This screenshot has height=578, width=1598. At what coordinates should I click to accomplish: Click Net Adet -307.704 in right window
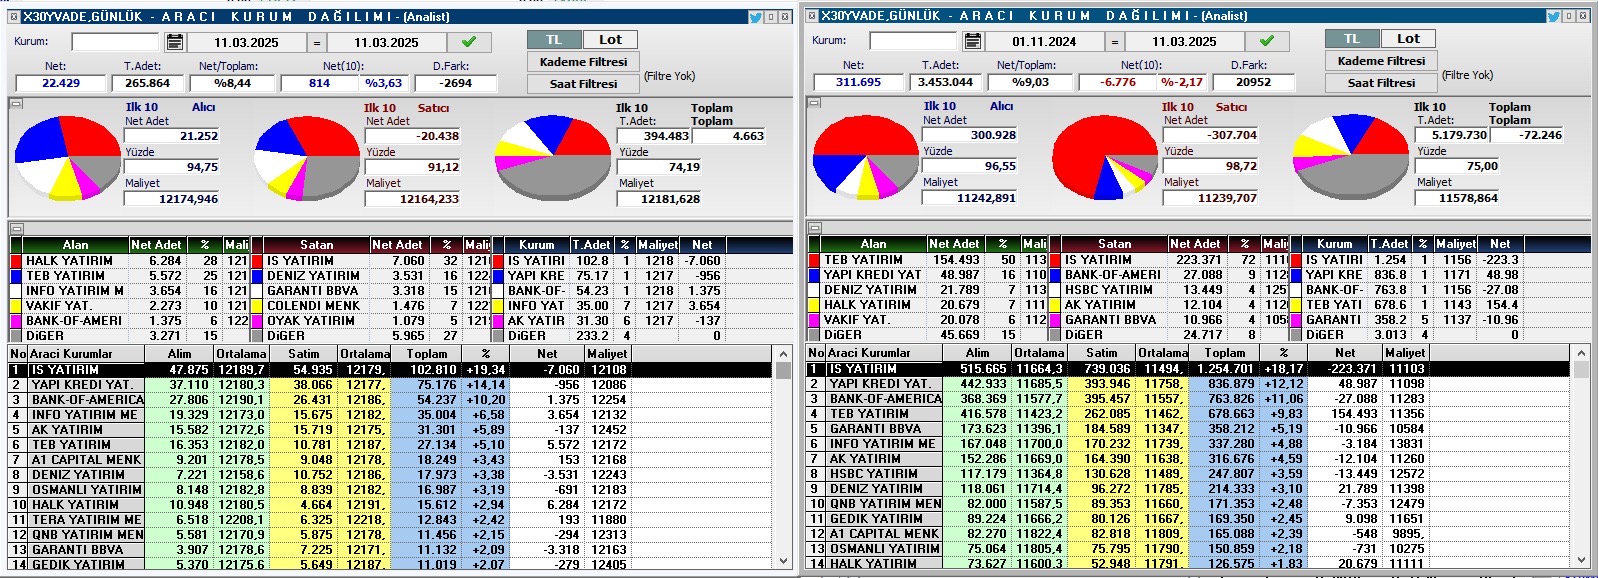pos(1211,135)
